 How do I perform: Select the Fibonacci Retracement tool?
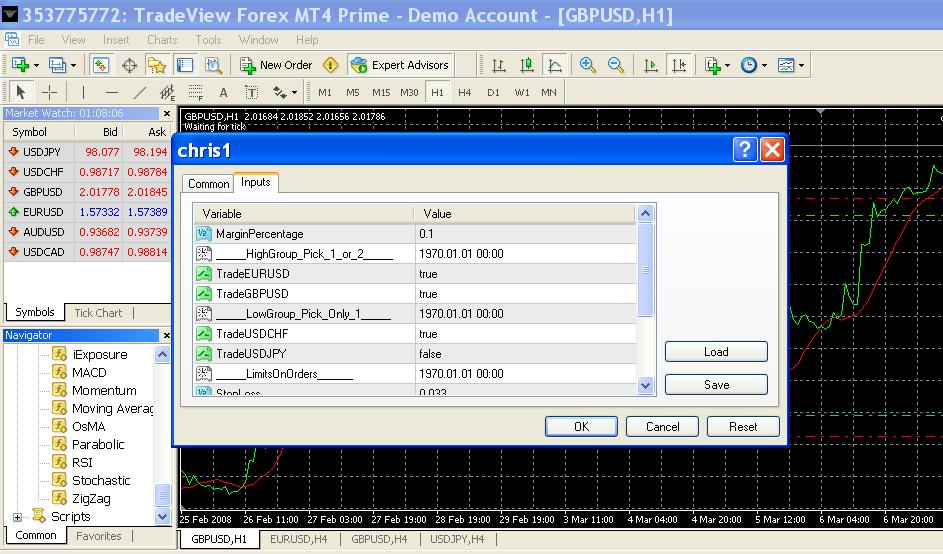pyautogui.click(x=195, y=93)
